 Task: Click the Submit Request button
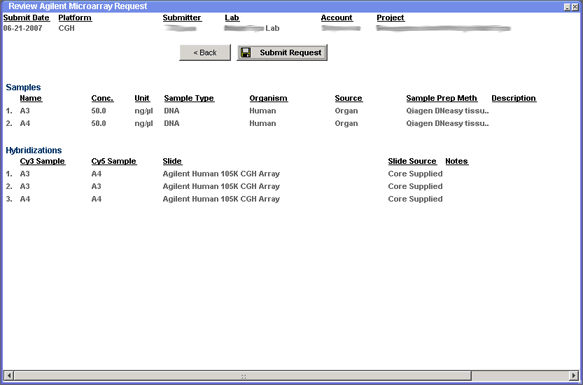(x=282, y=52)
